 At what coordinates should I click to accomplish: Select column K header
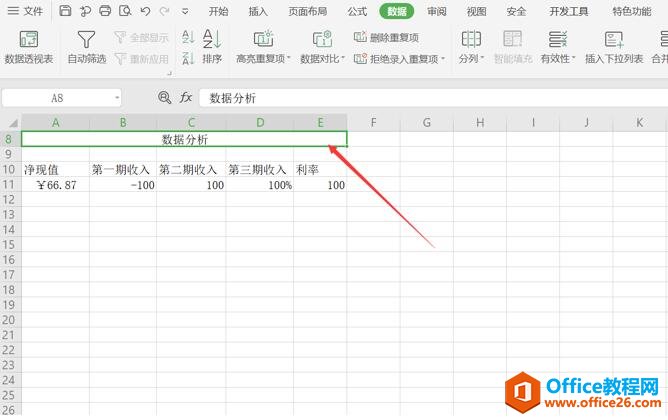click(x=640, y=123)
